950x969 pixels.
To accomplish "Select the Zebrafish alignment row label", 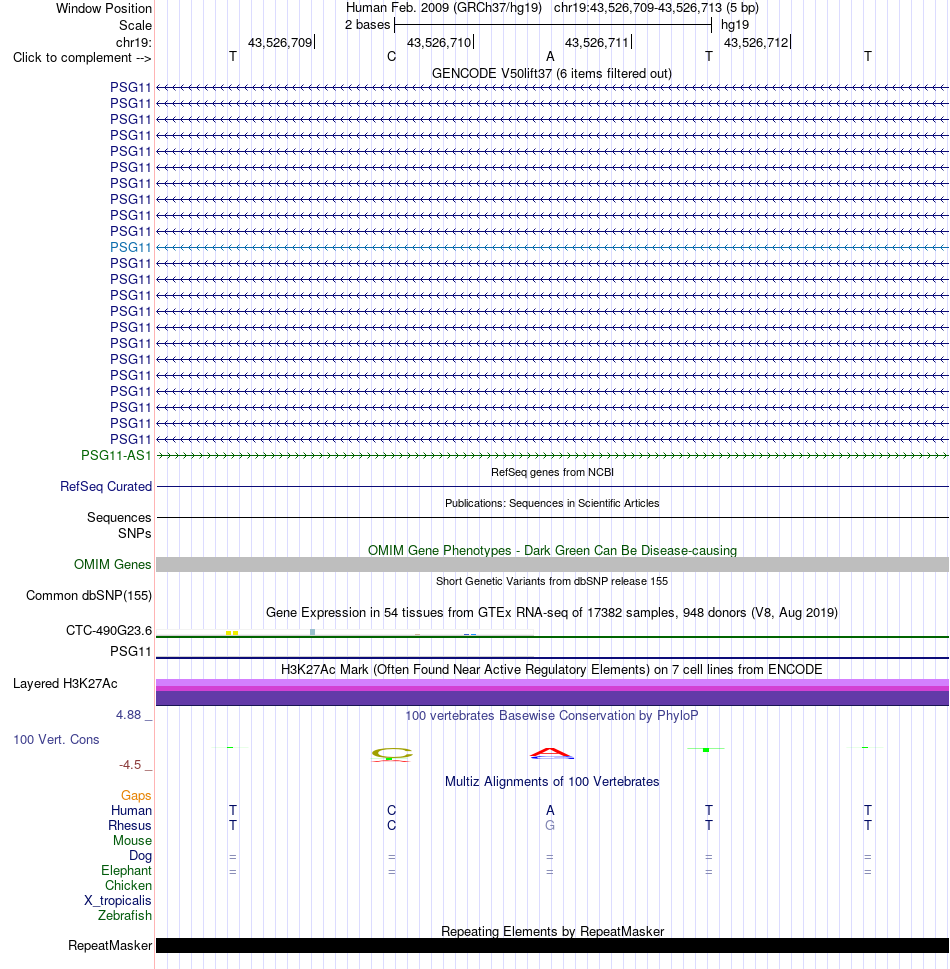I will tap(124, 915).
